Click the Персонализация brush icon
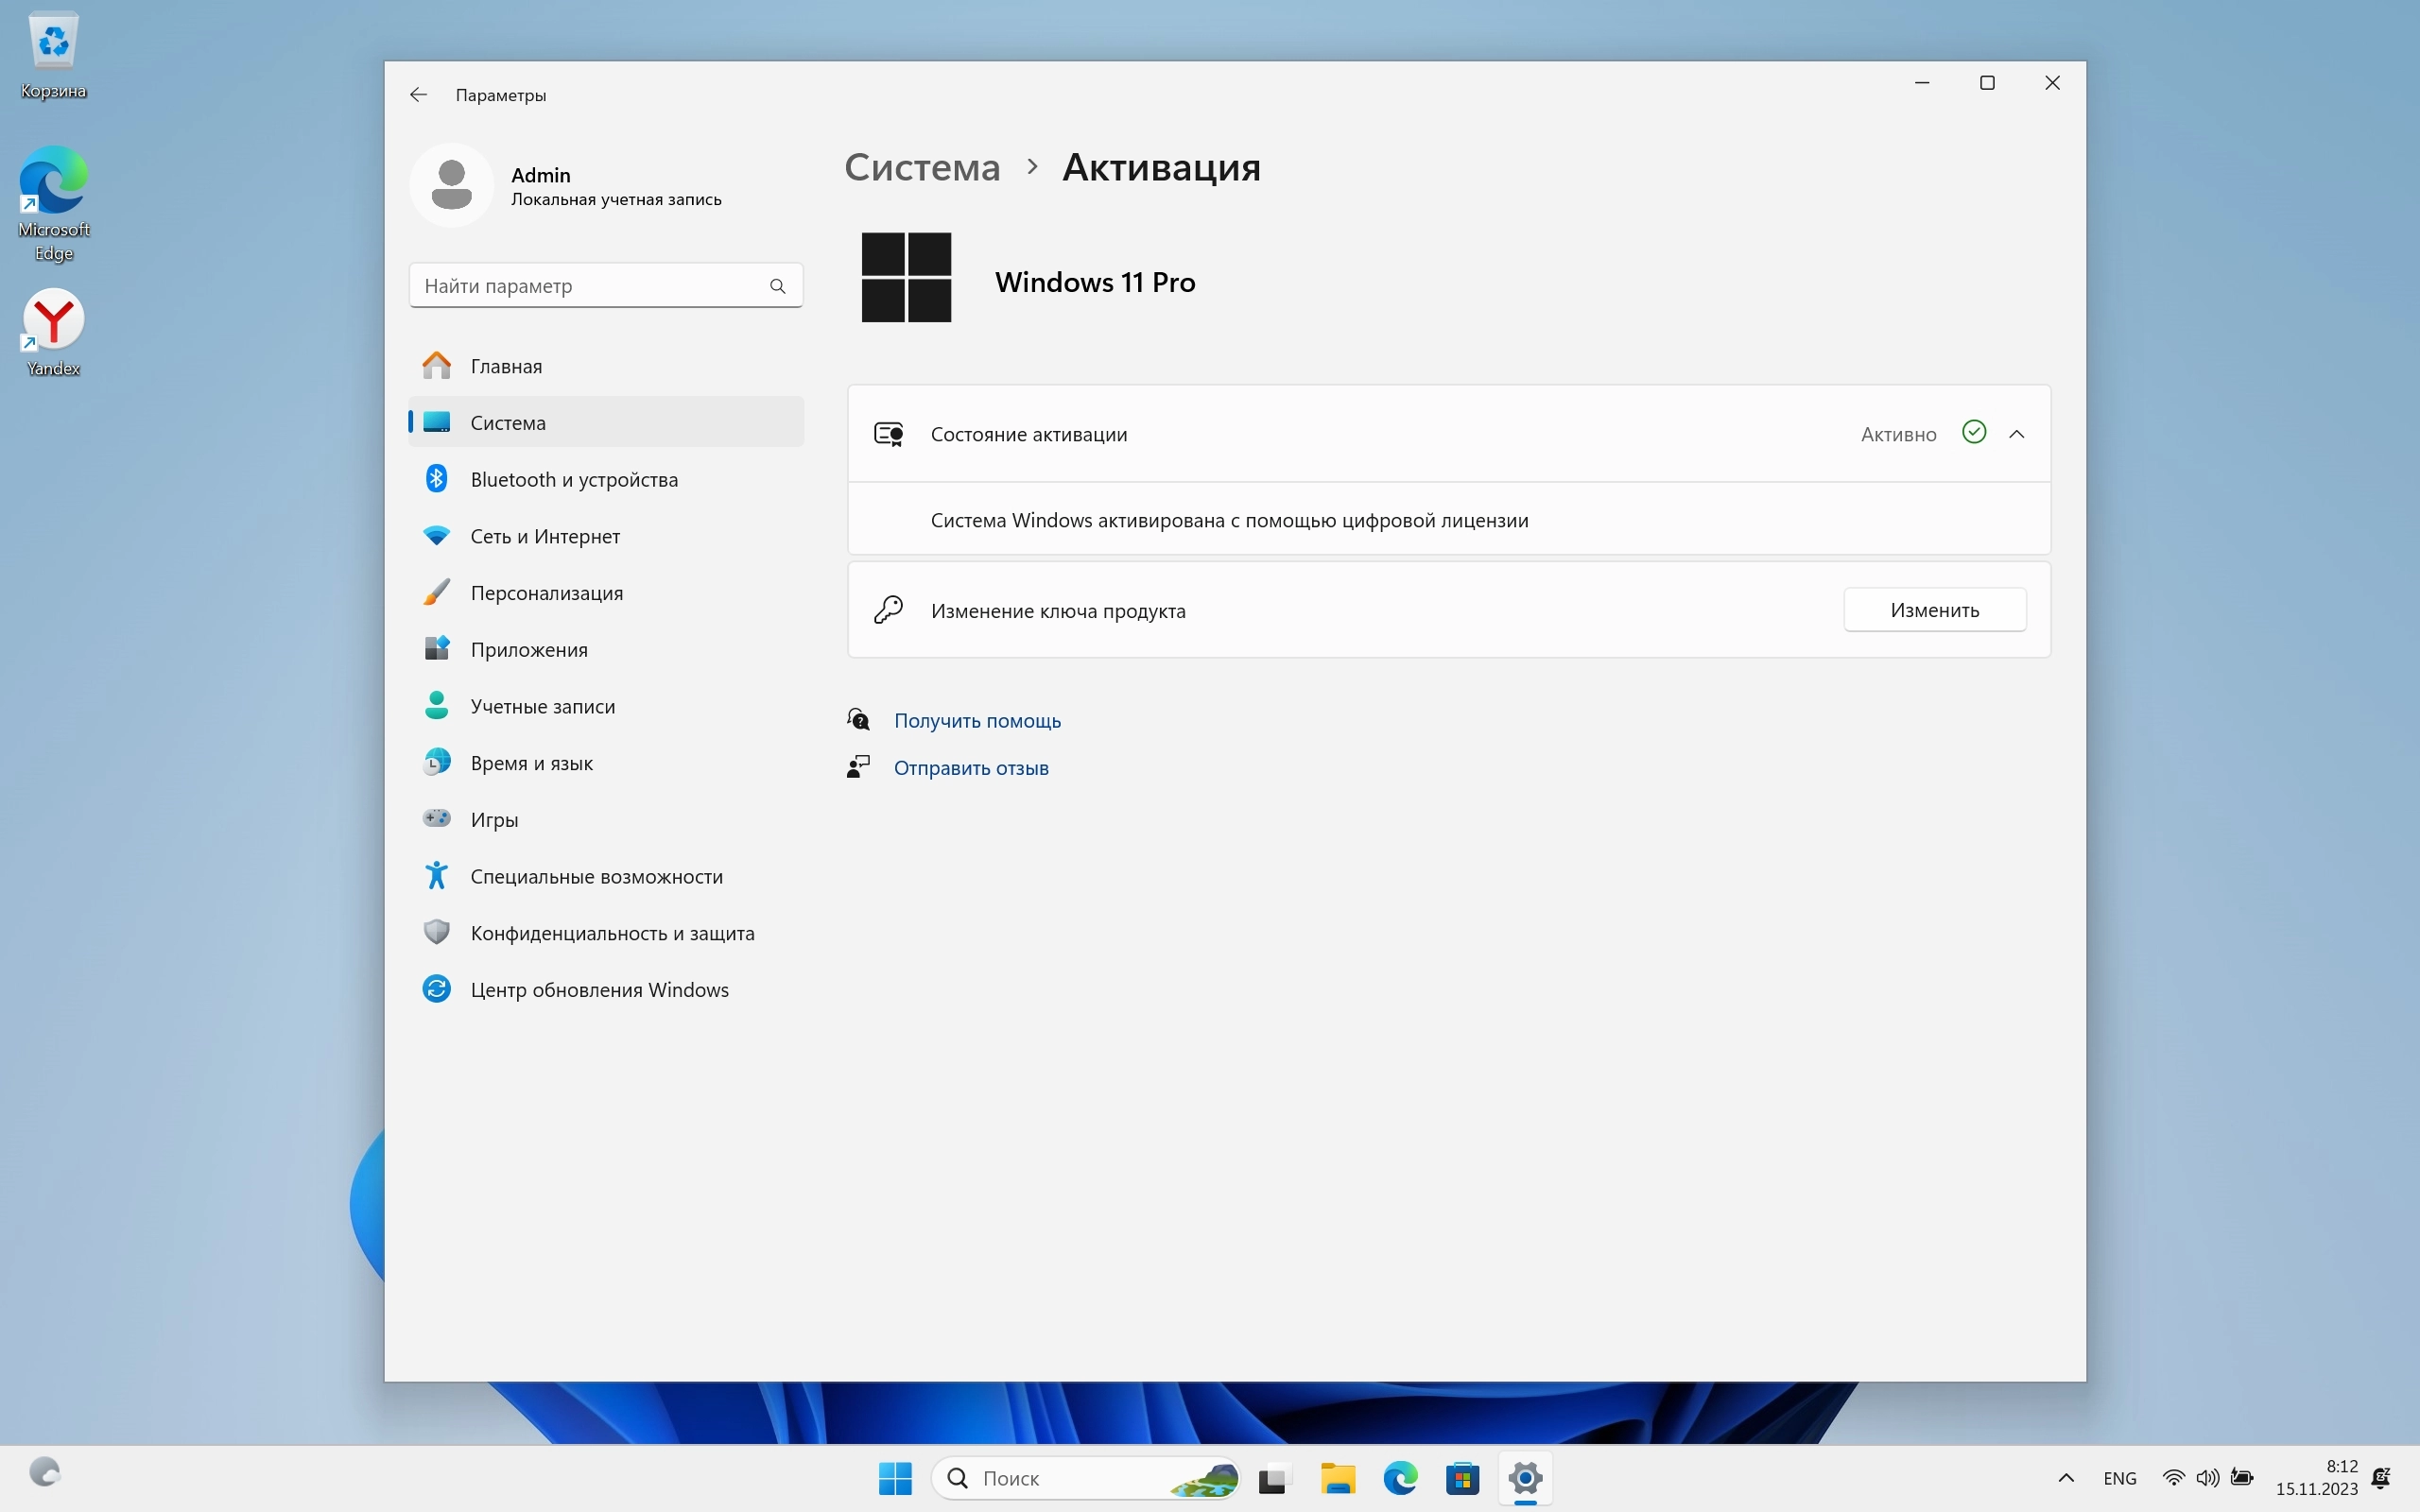 (436, 592)
